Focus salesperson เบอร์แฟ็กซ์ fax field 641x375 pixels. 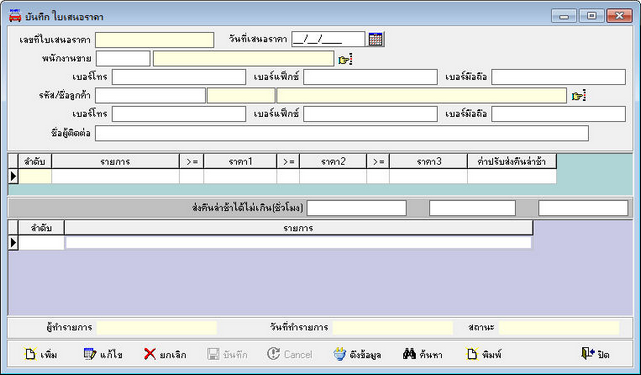coord(370,77)
